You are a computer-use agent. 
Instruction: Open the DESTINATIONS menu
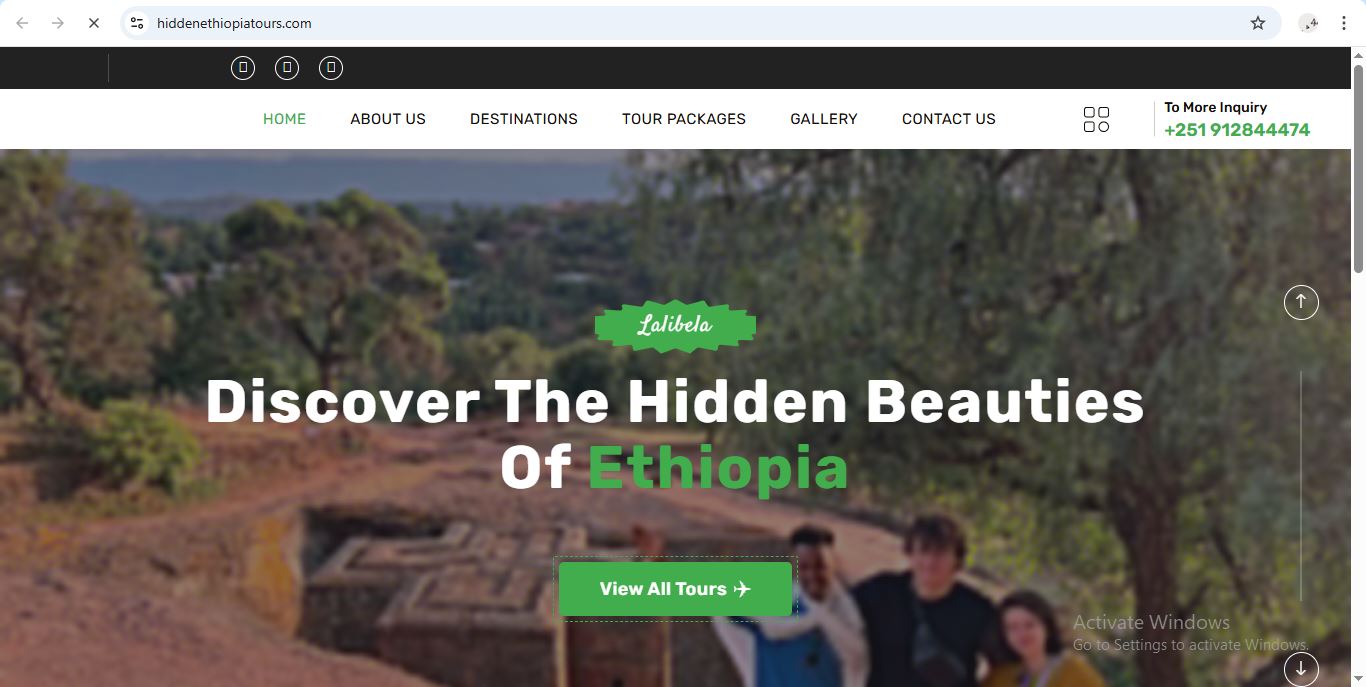tap(524, 119)
